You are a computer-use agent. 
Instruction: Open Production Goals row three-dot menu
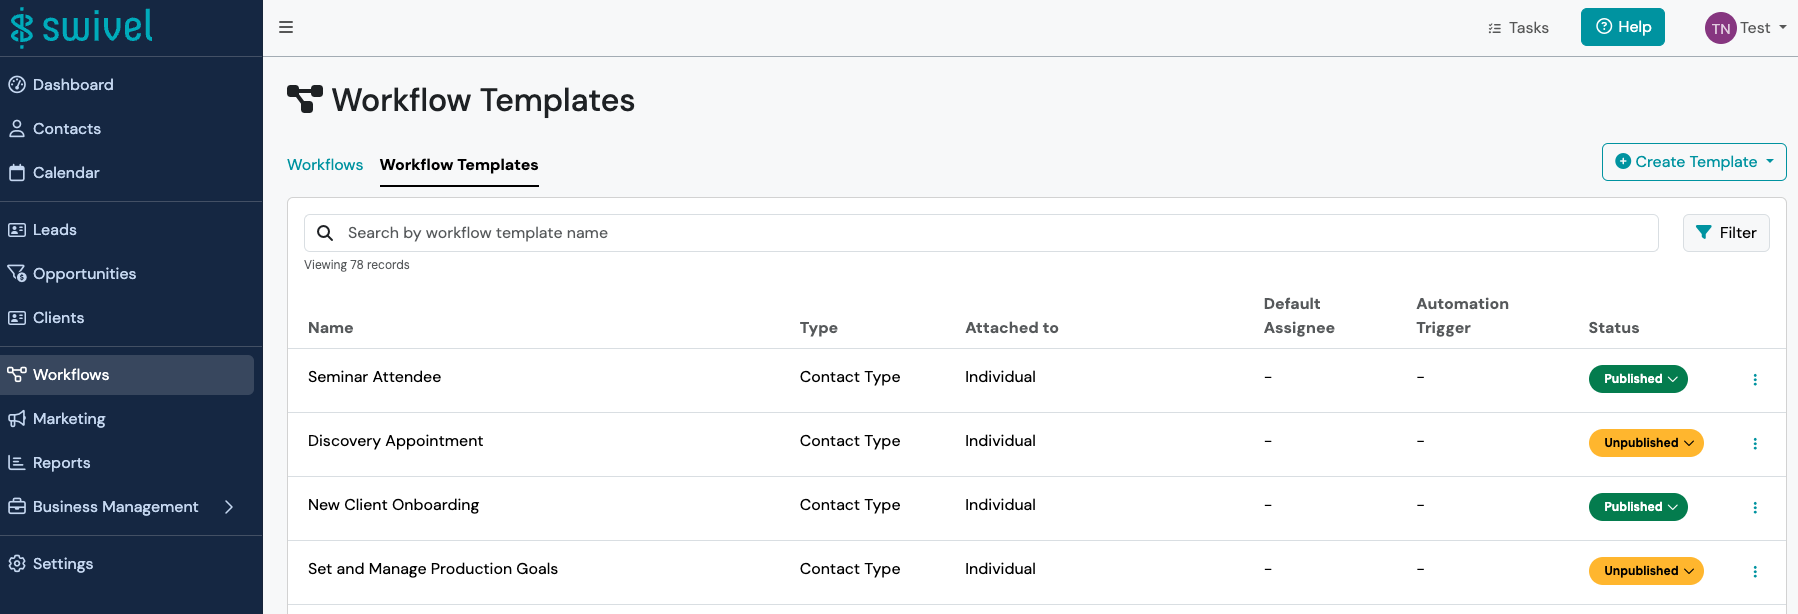tap(1755, 572)
